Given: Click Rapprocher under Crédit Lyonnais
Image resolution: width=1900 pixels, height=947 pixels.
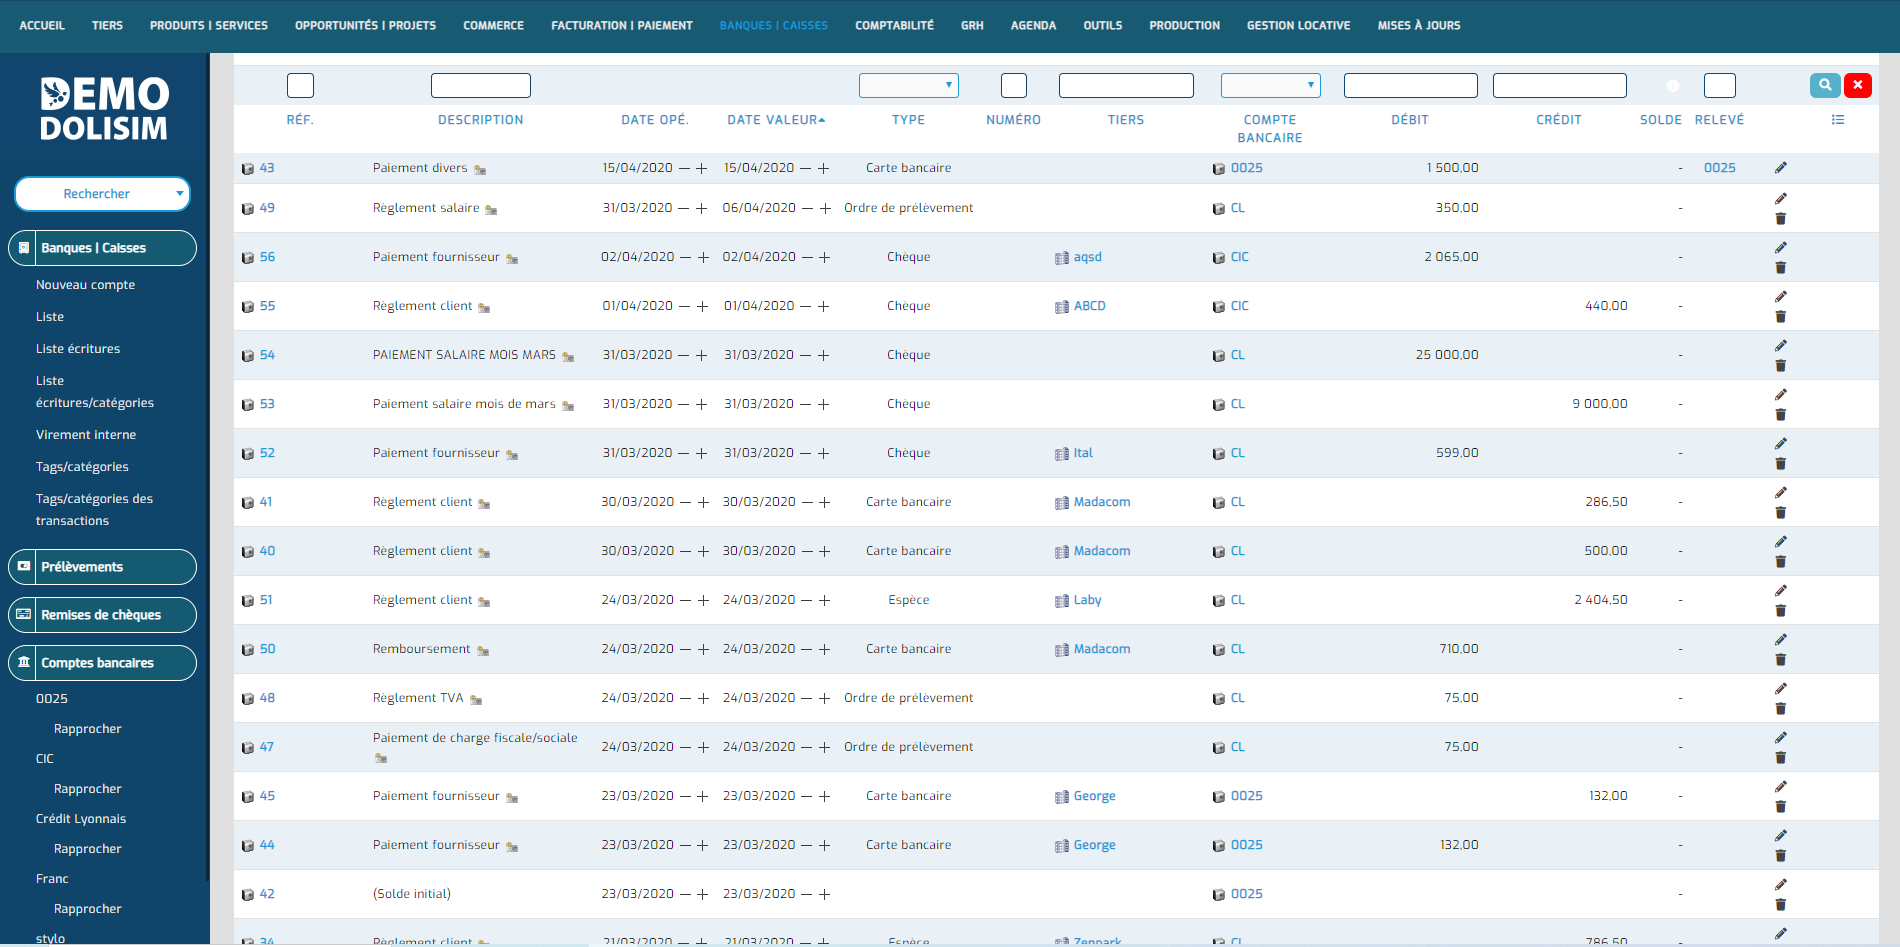Looking at the screenshot, I should [88, 848].
